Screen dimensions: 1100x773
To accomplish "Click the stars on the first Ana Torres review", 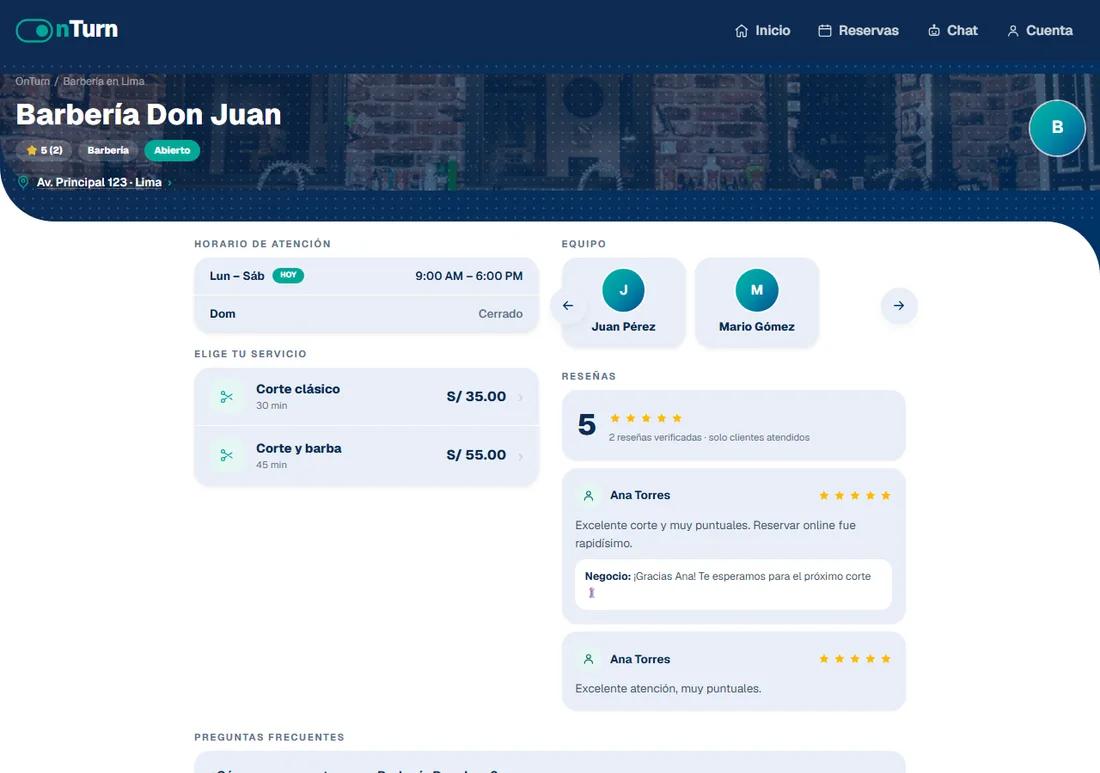I will pyautogui.click(x=854, y=496).
